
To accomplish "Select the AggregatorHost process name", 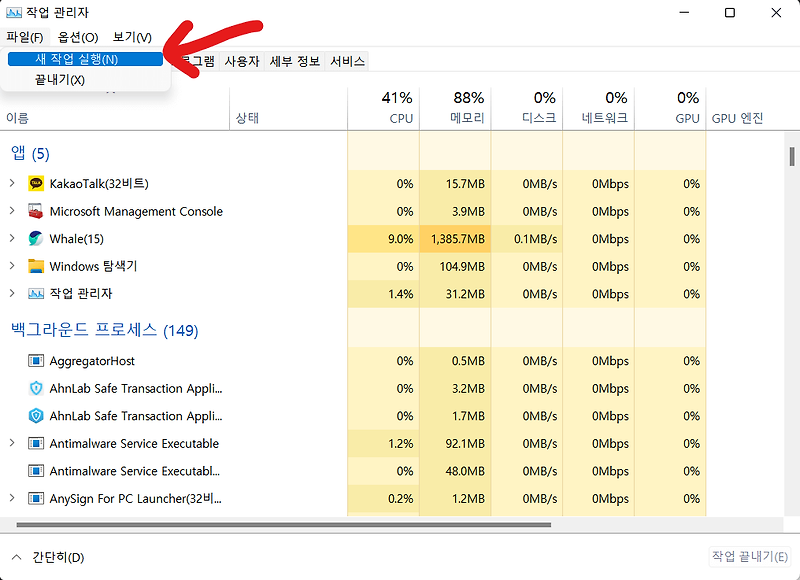I will tap(92, 361).
